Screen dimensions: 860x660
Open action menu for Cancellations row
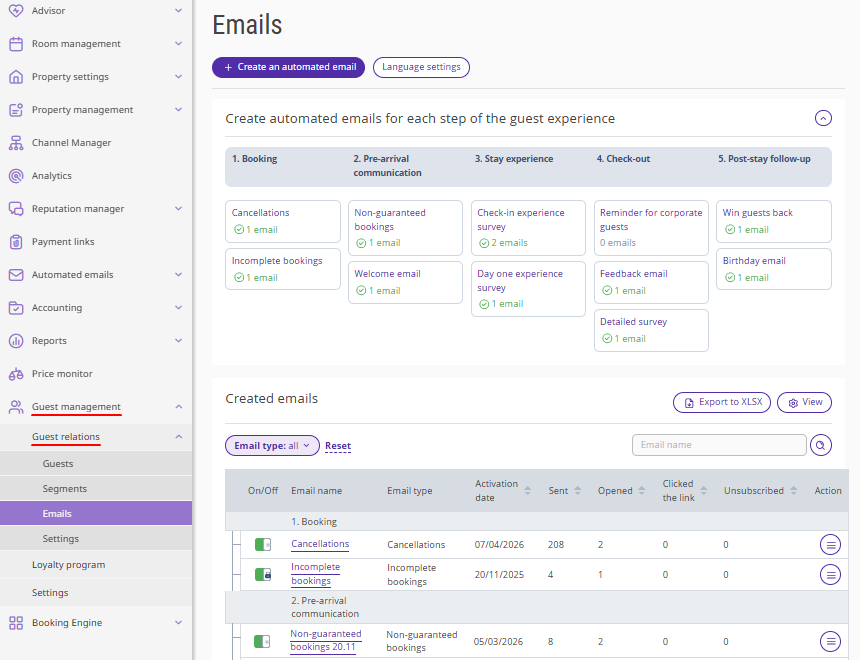pos(830,545)
